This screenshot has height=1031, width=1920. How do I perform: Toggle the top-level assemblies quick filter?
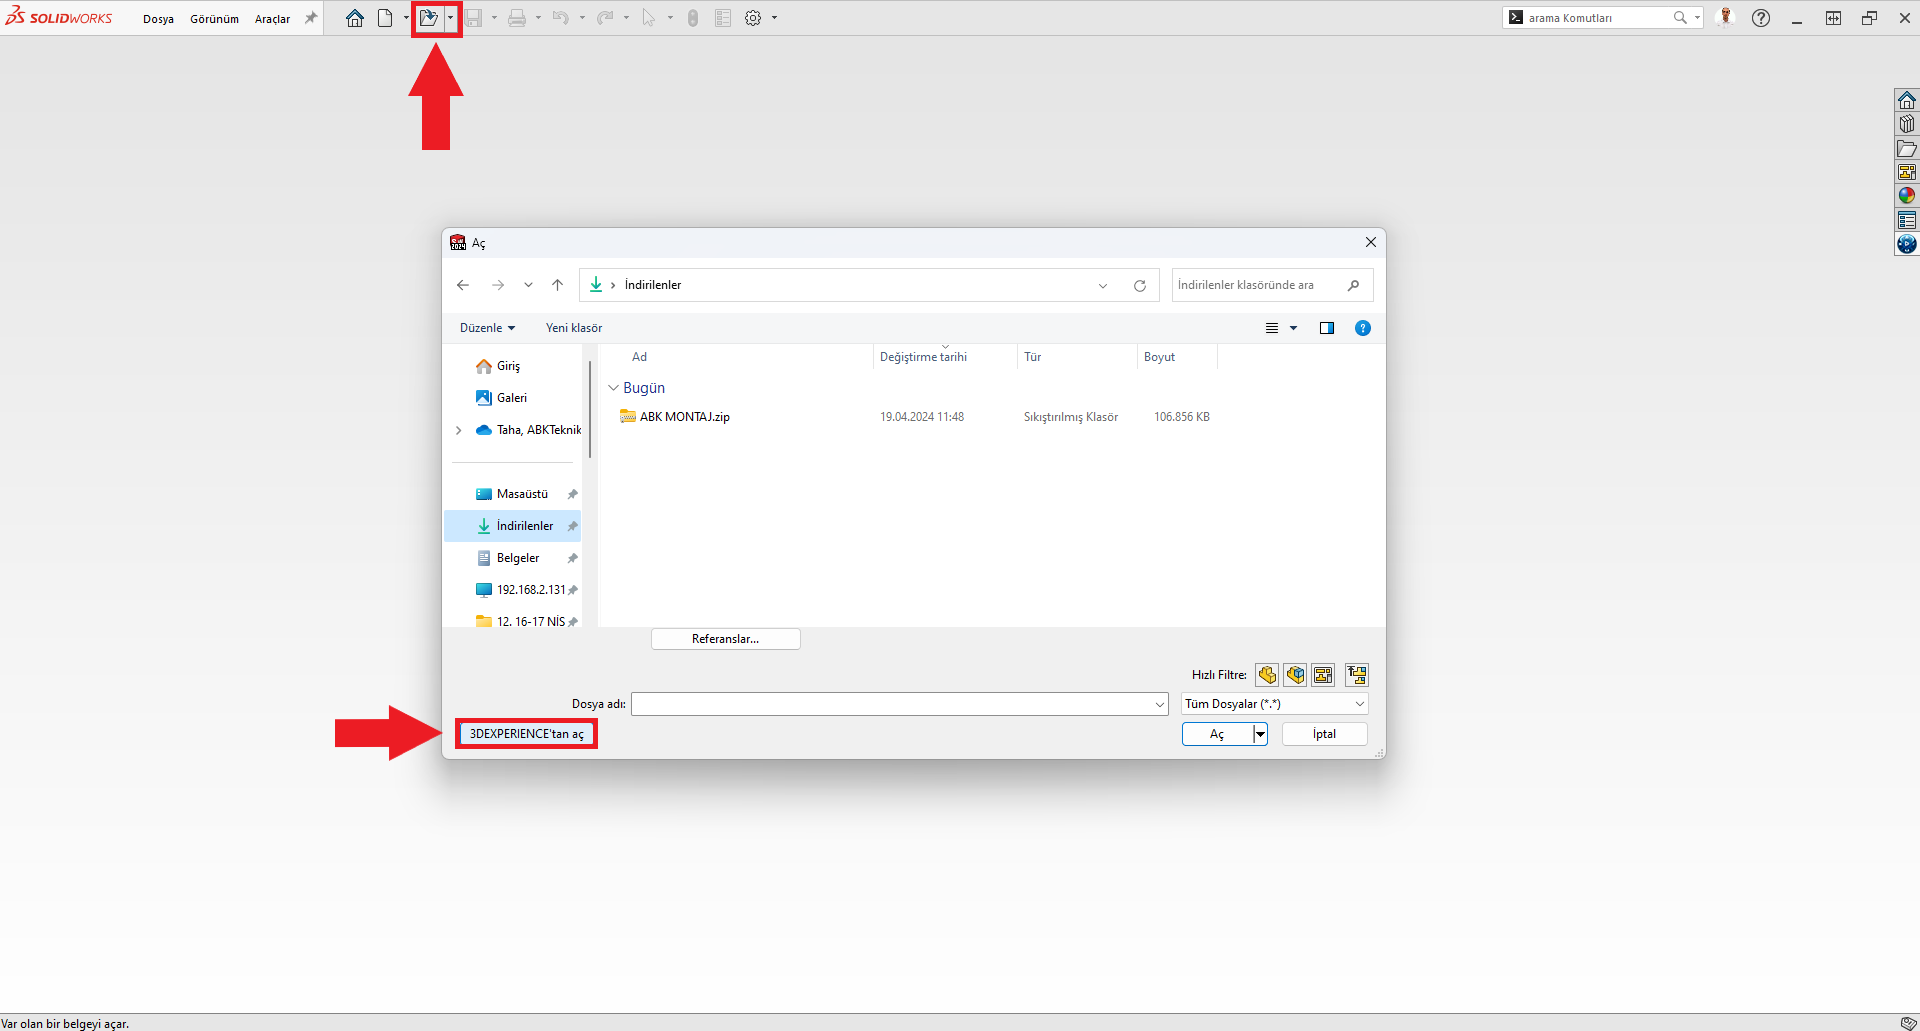[1356, 675]
